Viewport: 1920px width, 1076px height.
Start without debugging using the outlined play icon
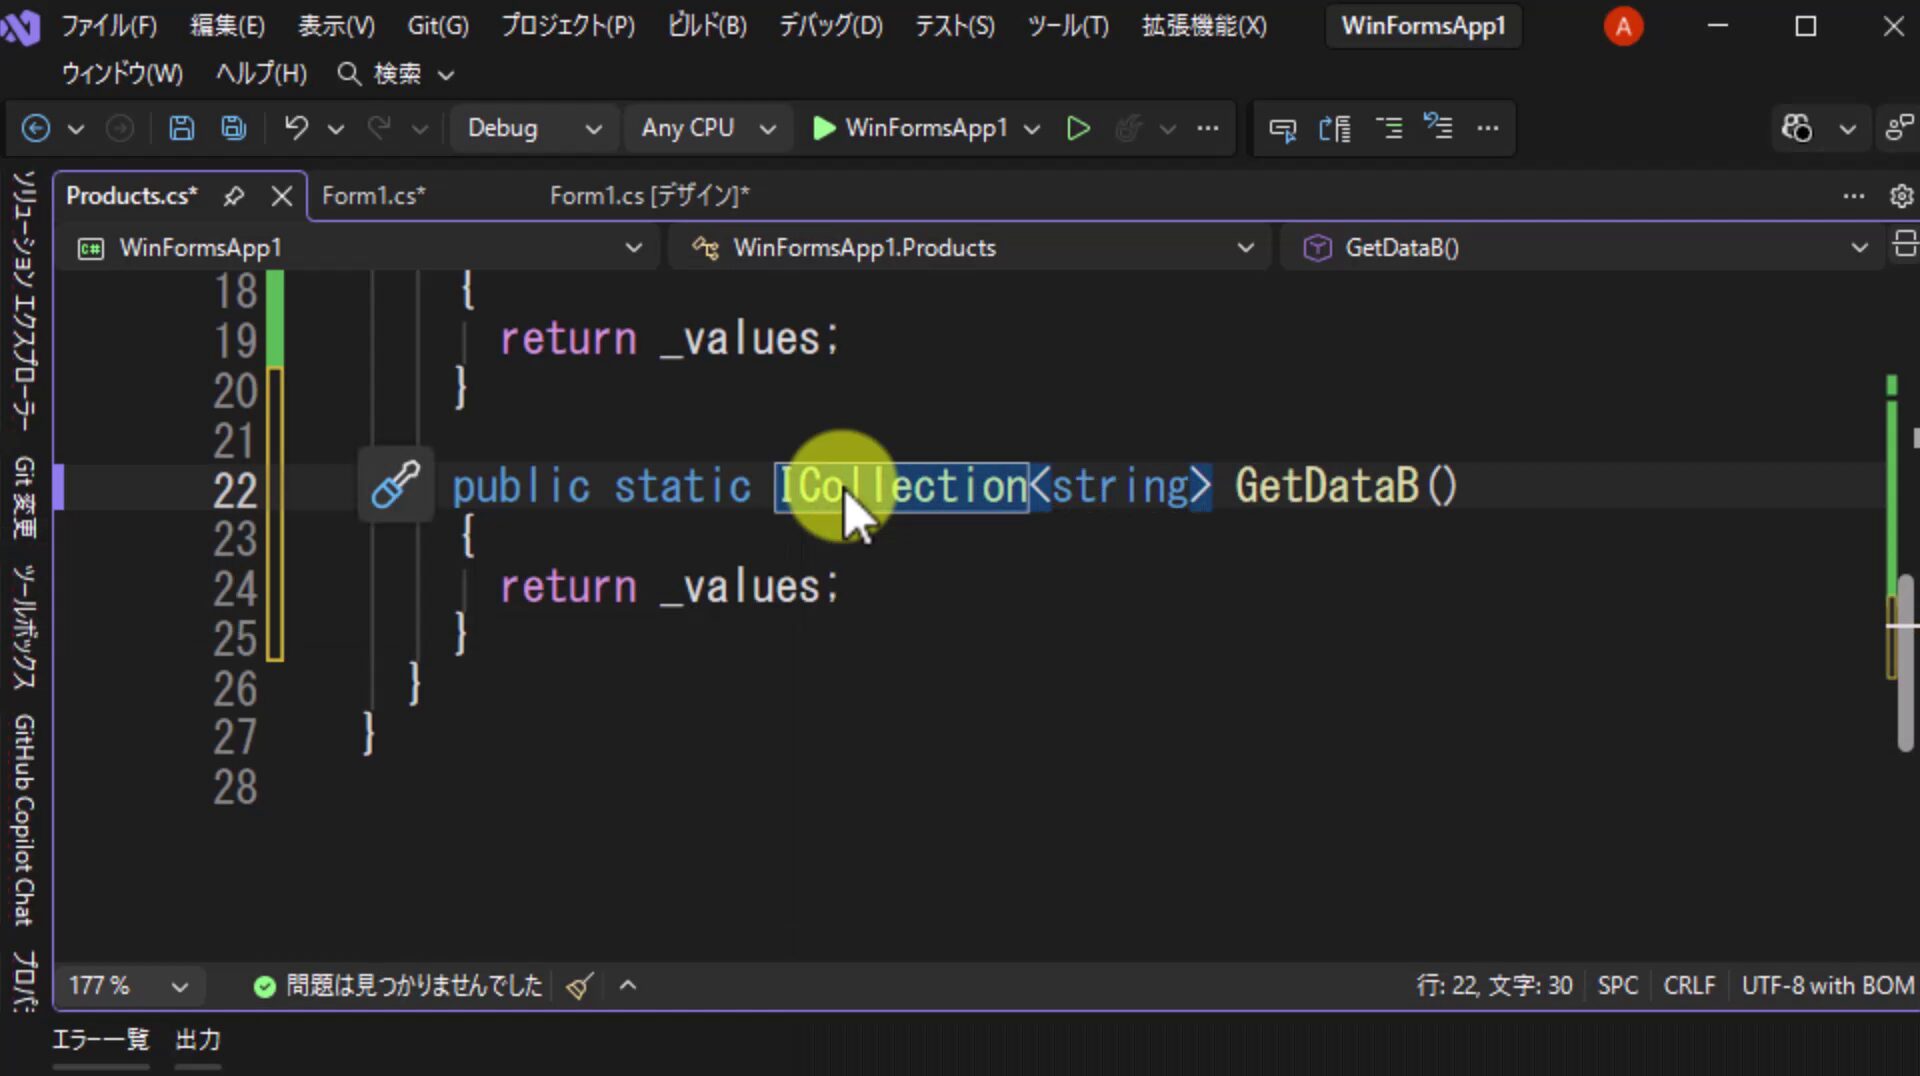[x=1078, y=128]
